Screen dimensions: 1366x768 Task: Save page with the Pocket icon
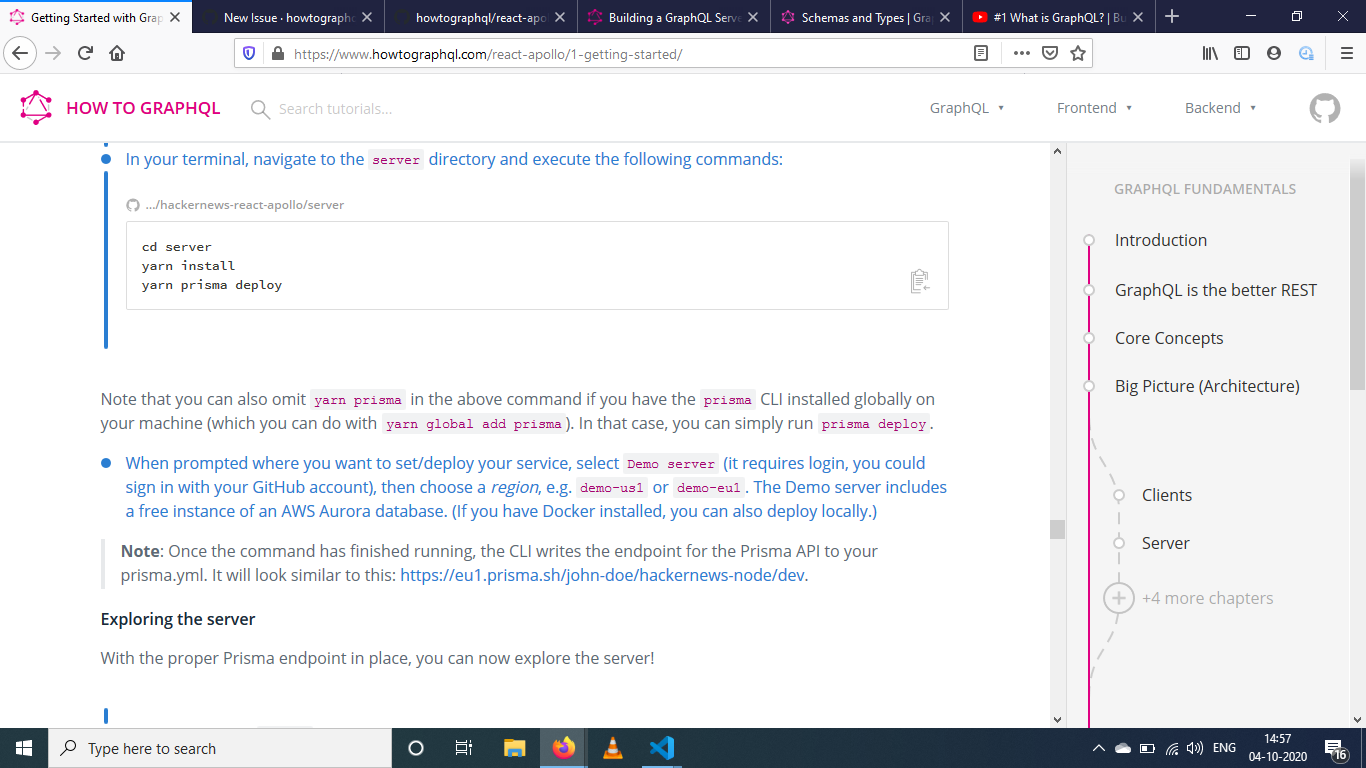tap(1048, 53)
